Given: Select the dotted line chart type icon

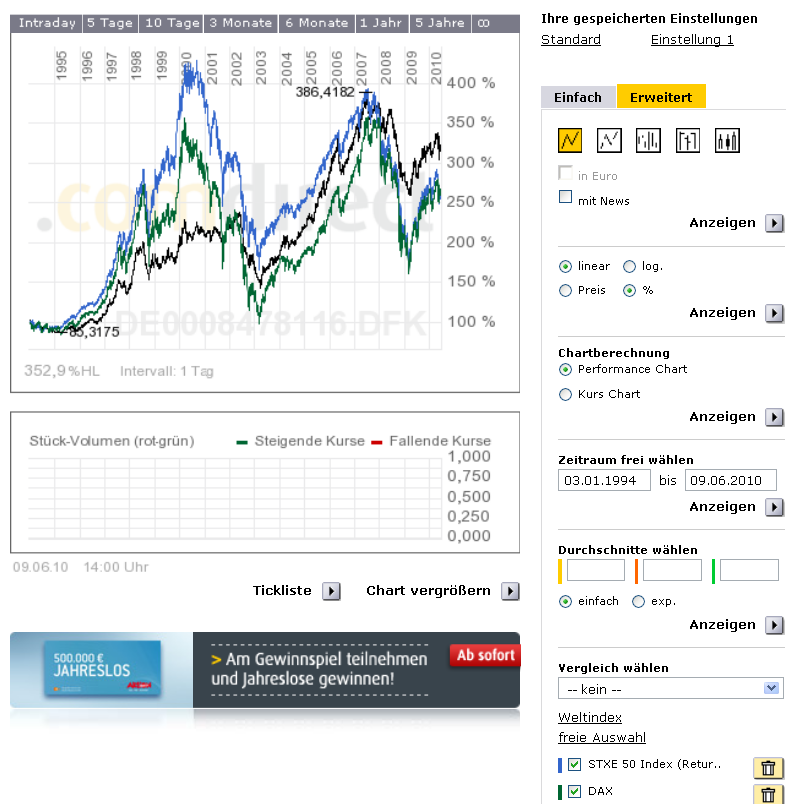Looking at the screenshot, I should [x=609, y=140].
